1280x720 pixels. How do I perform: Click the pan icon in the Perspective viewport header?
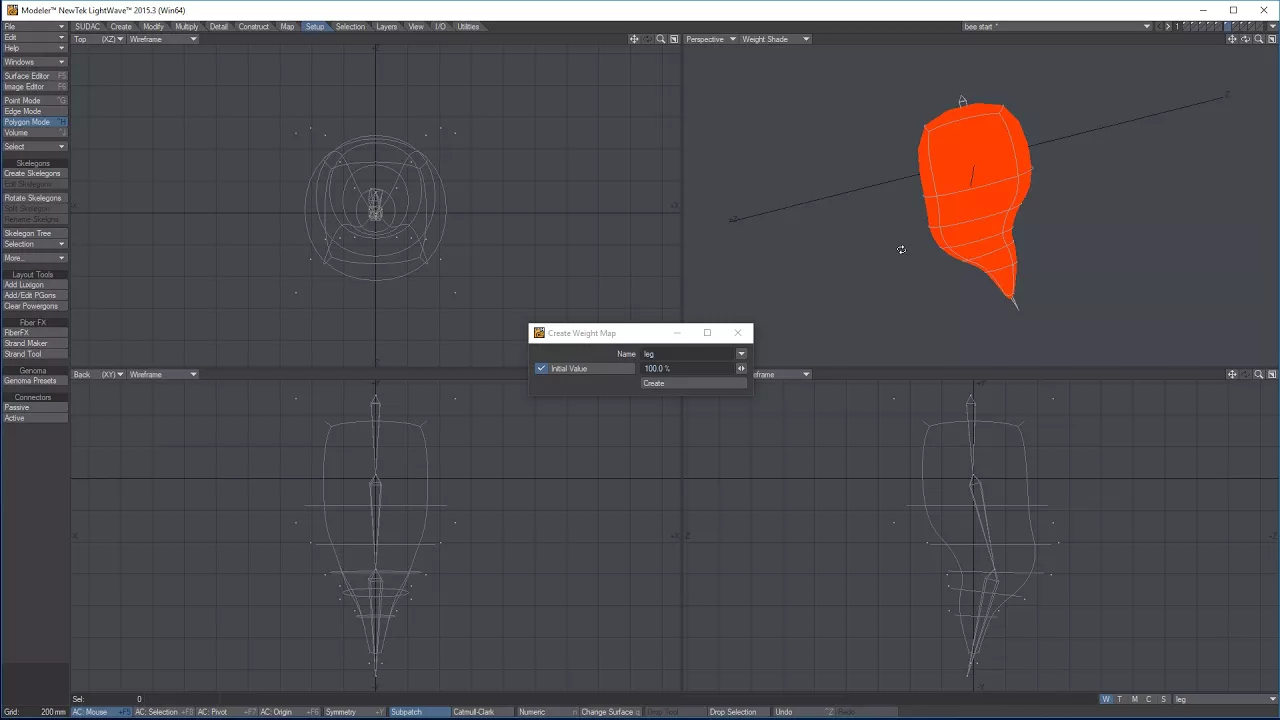(x=1232, y=39)
